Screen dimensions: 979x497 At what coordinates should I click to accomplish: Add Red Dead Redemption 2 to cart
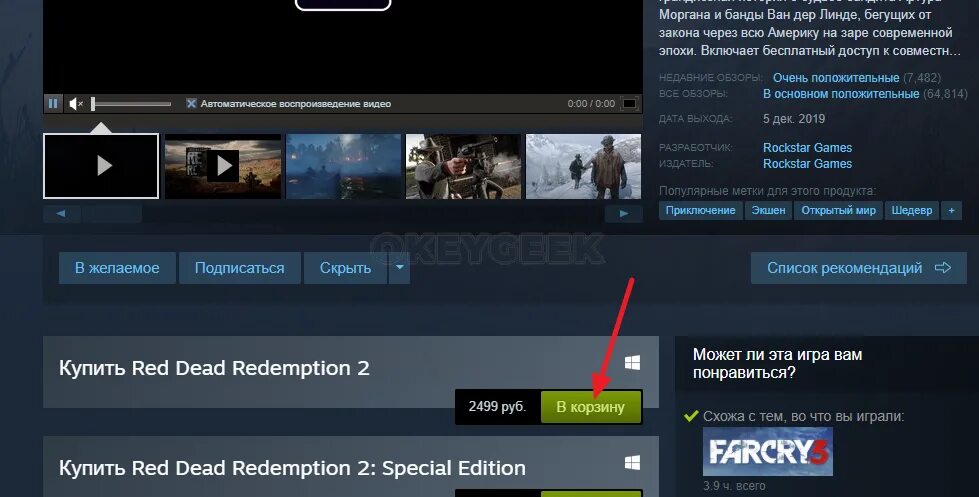pos(591,407)
